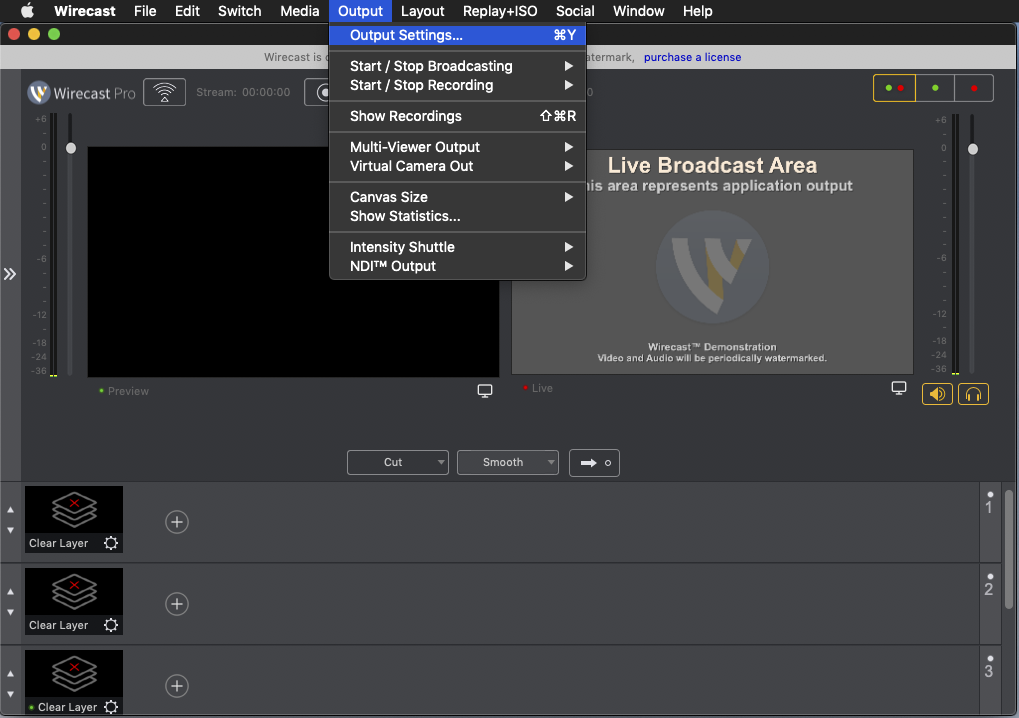Move layer 1 up with arrow
Screen dimensions: 1019x718
[10, 510]
